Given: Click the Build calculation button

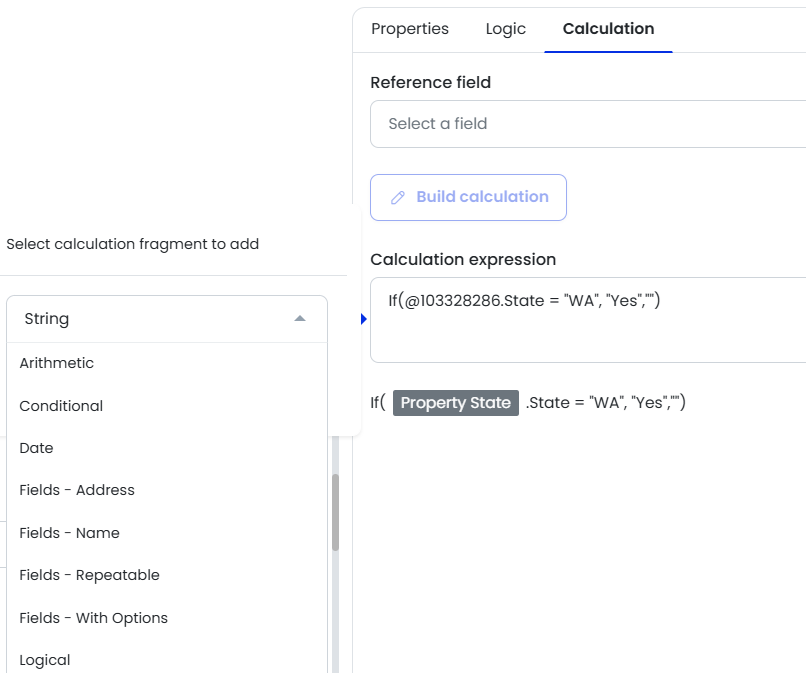Looking at the screenshot, I should pyautogui.click(x=468, y=197).
